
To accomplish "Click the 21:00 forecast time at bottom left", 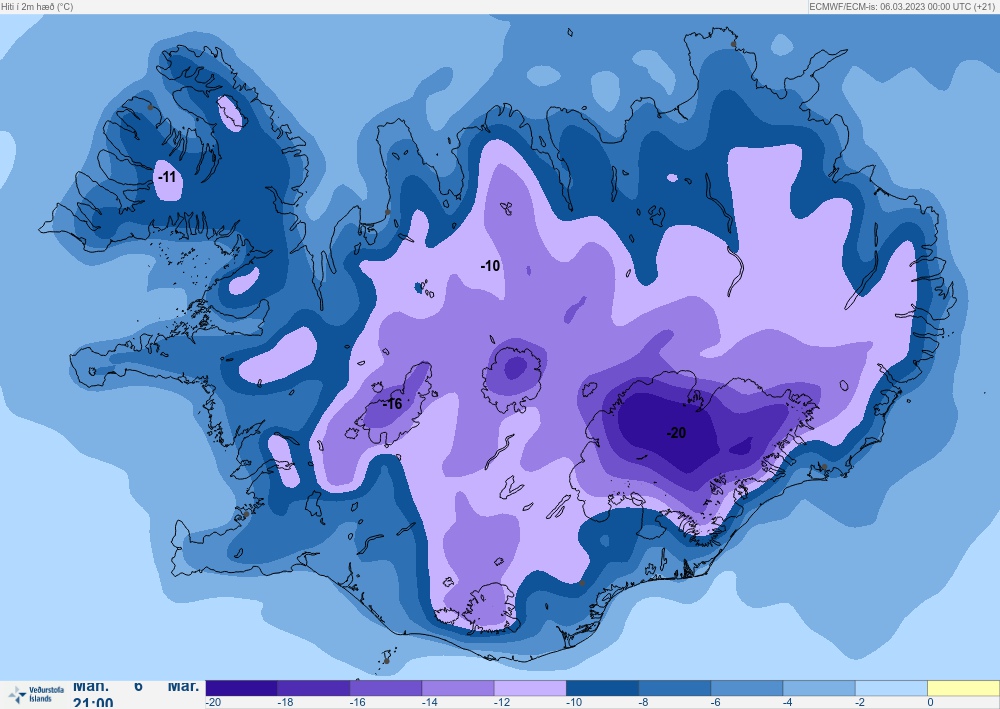I will click(93, 703).
